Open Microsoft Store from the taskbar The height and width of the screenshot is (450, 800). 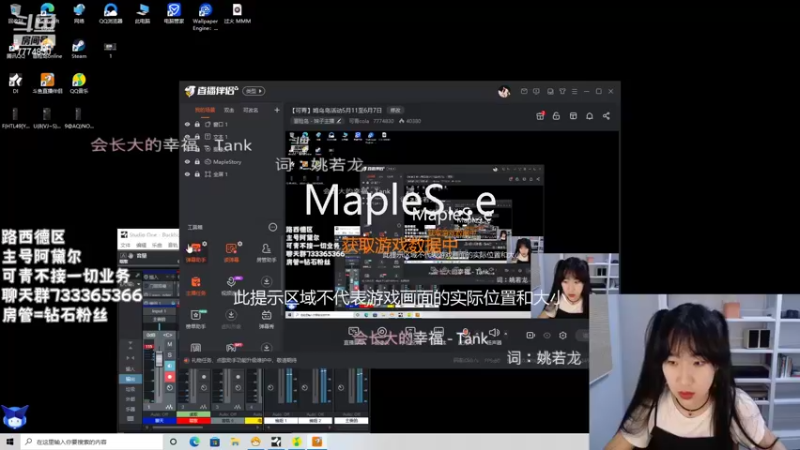click(215, 442)
